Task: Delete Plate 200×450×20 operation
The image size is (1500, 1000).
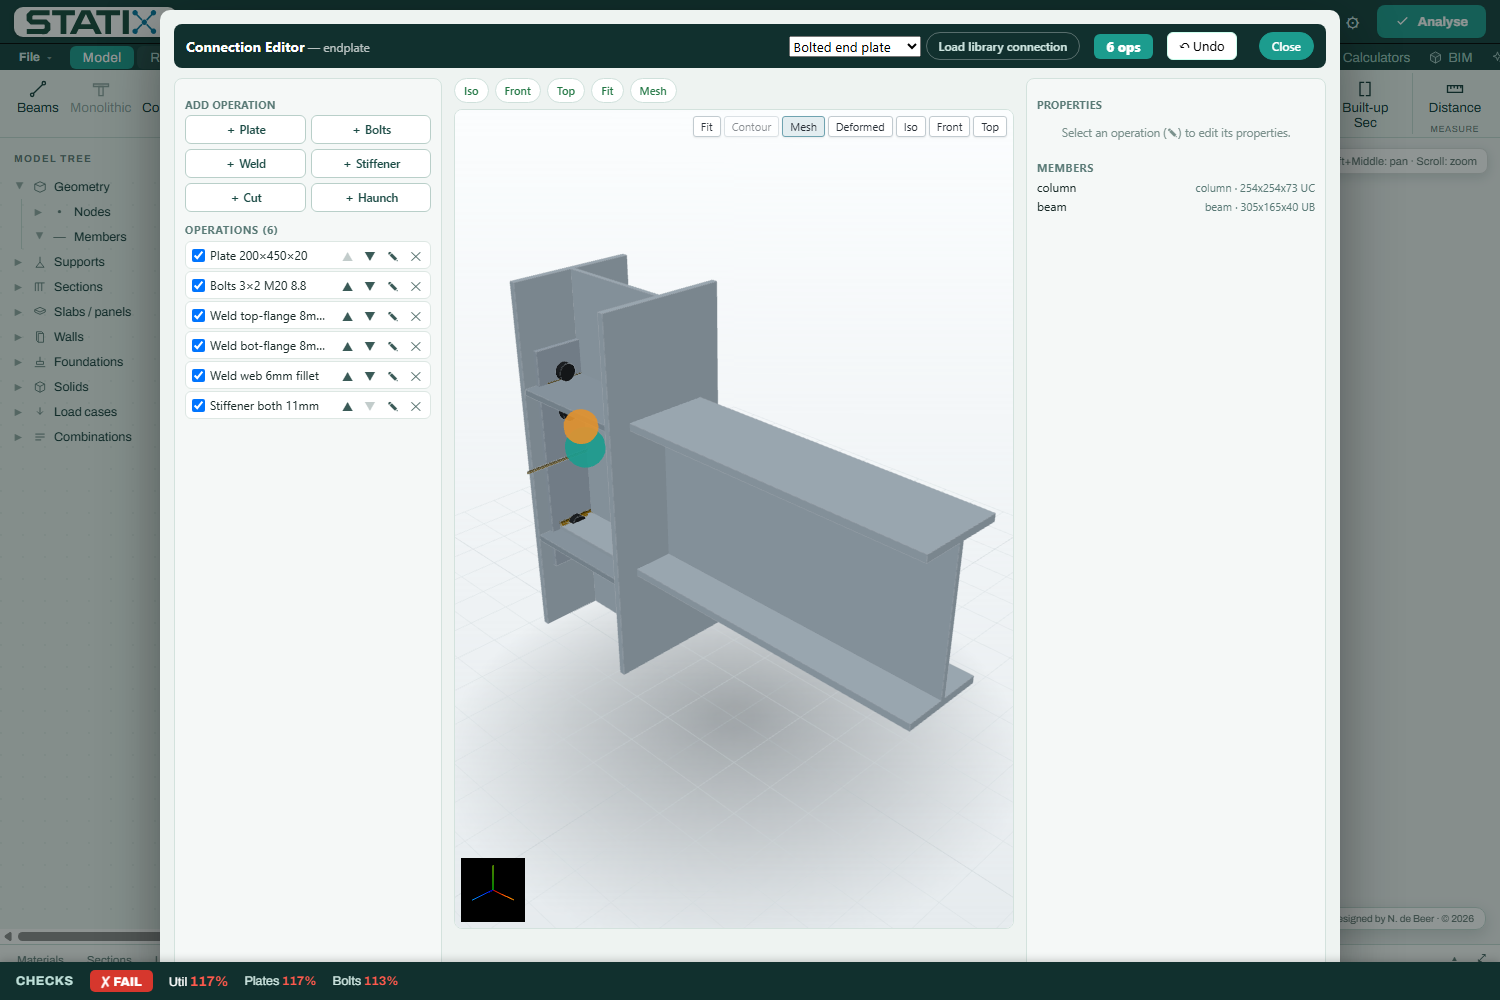Action: point(416,256)
